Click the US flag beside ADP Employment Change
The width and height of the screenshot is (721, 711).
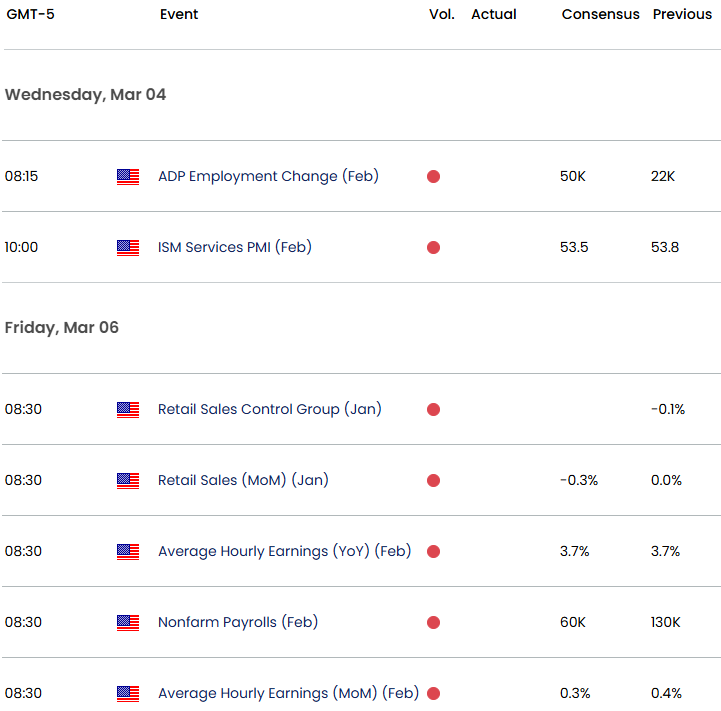(127, 177)
